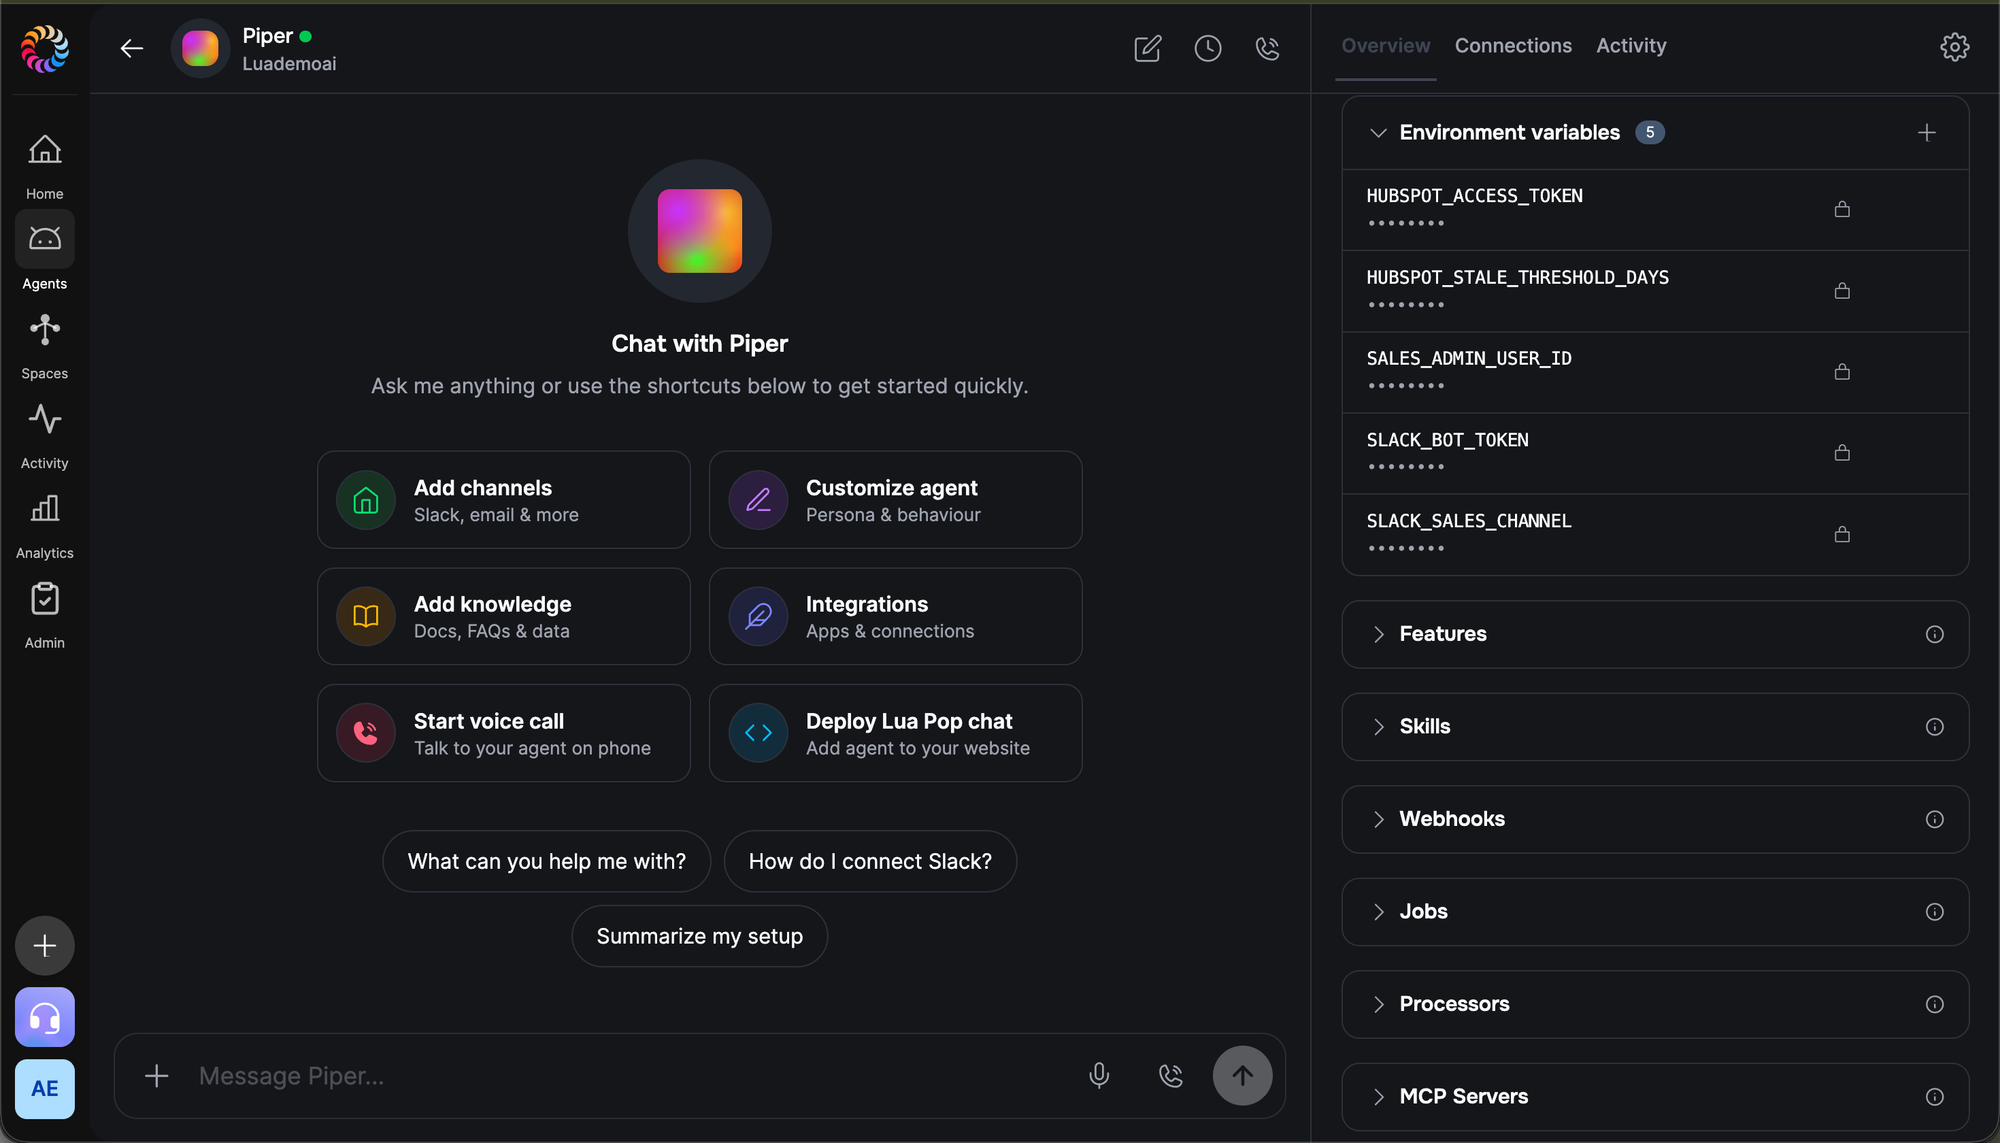Choose 'How do I connect Slack?' suggestion
Viewport: 2000px width, 1143px height.
(x=870, y=861)
